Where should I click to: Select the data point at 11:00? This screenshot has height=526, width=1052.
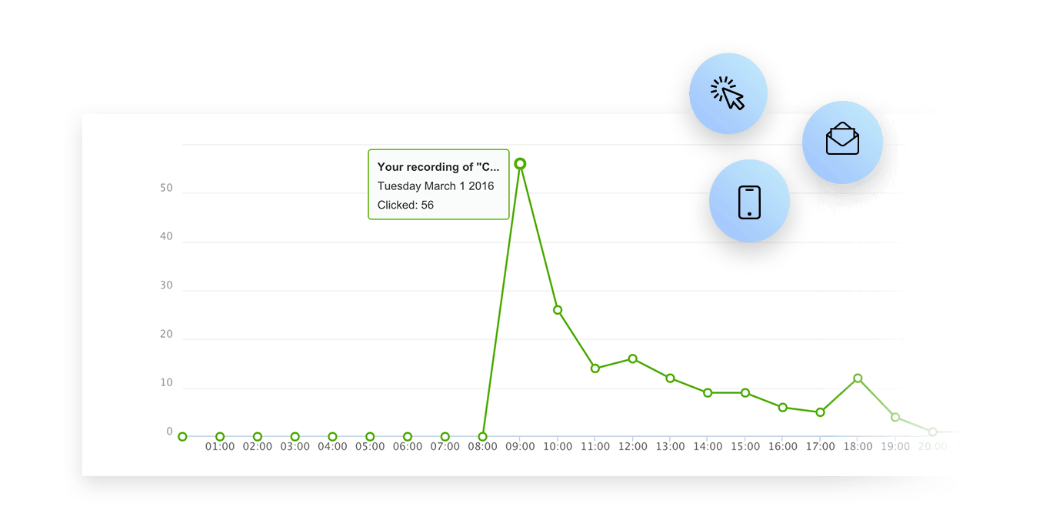595,368
